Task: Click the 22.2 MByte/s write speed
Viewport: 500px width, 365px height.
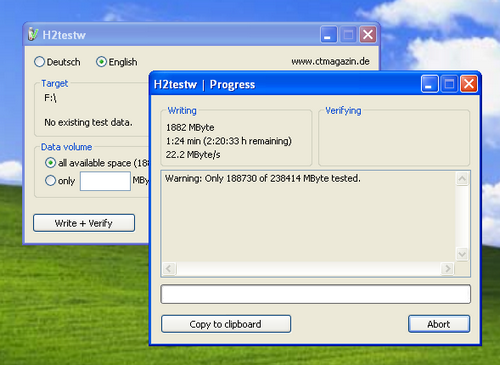Action: point(193,155)
